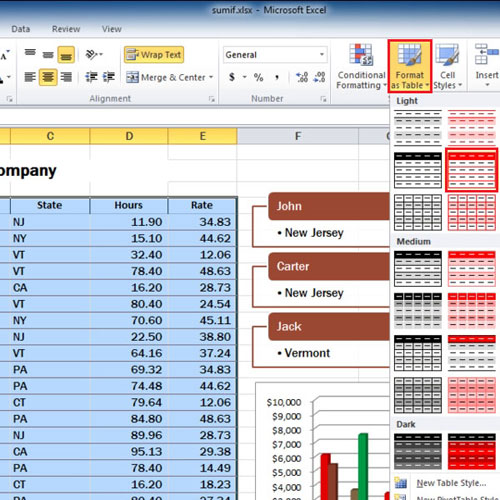The height and width of the screenshot is (500, 500).
Task: Click the cell with rate 45.11
Action: [202, 320]
